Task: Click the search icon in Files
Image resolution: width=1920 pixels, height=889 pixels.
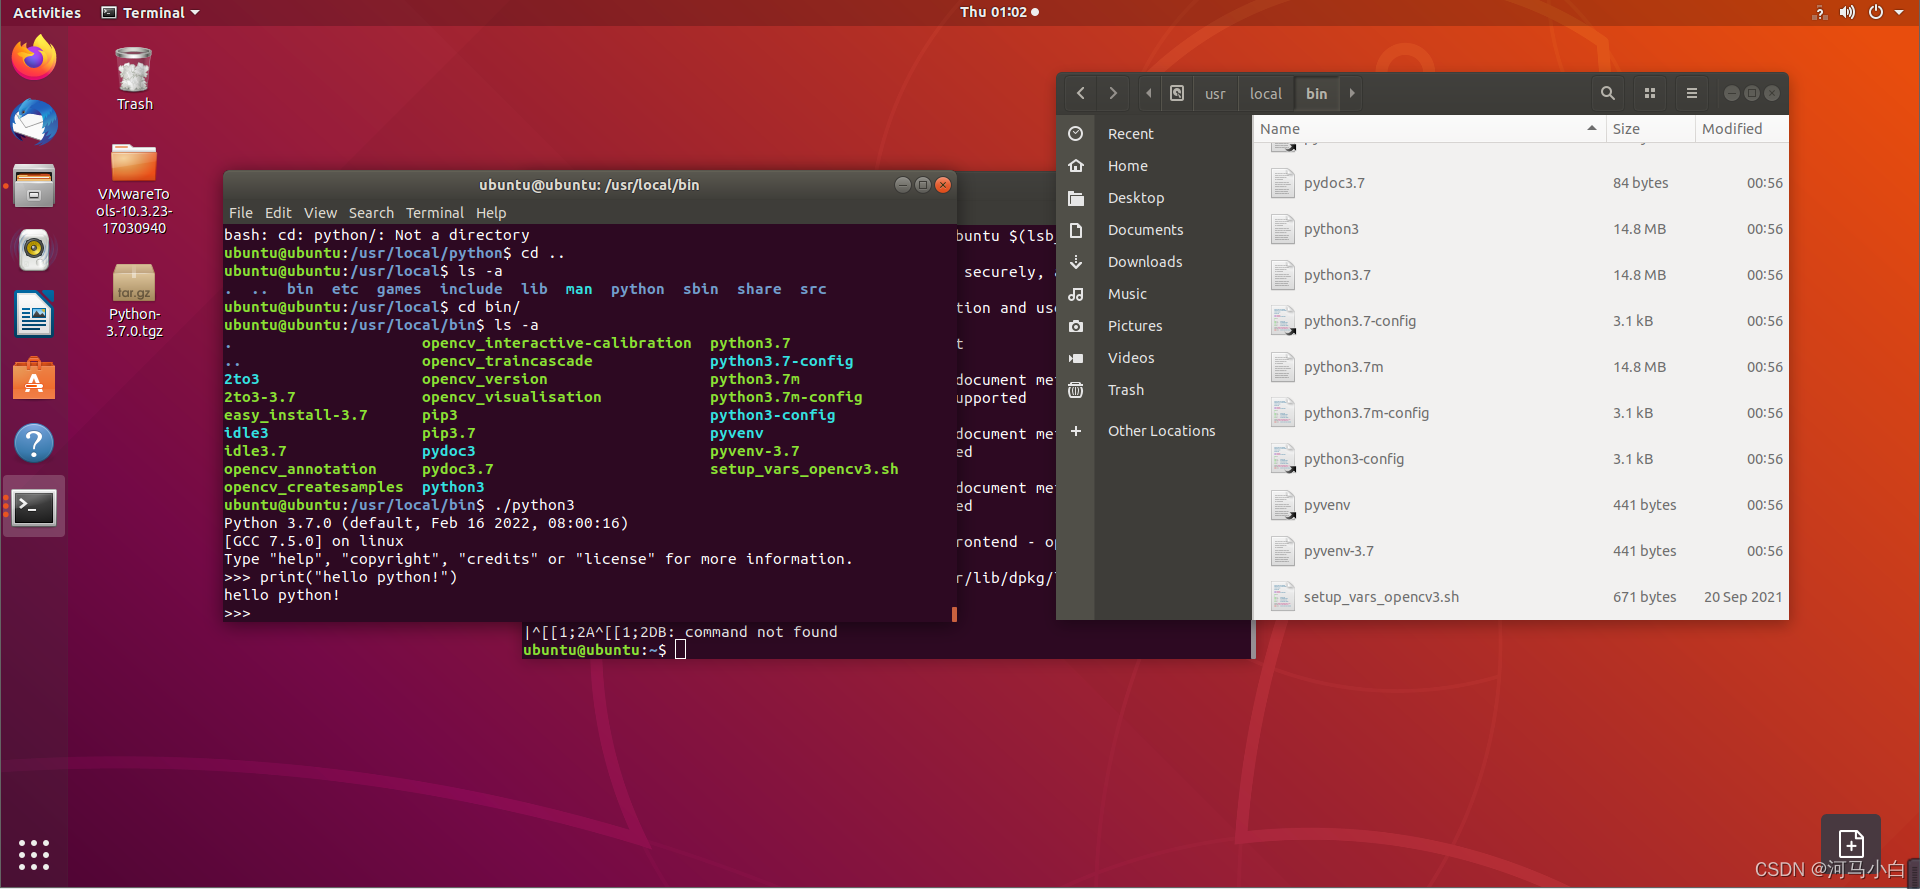Action: pos(1607,93)
